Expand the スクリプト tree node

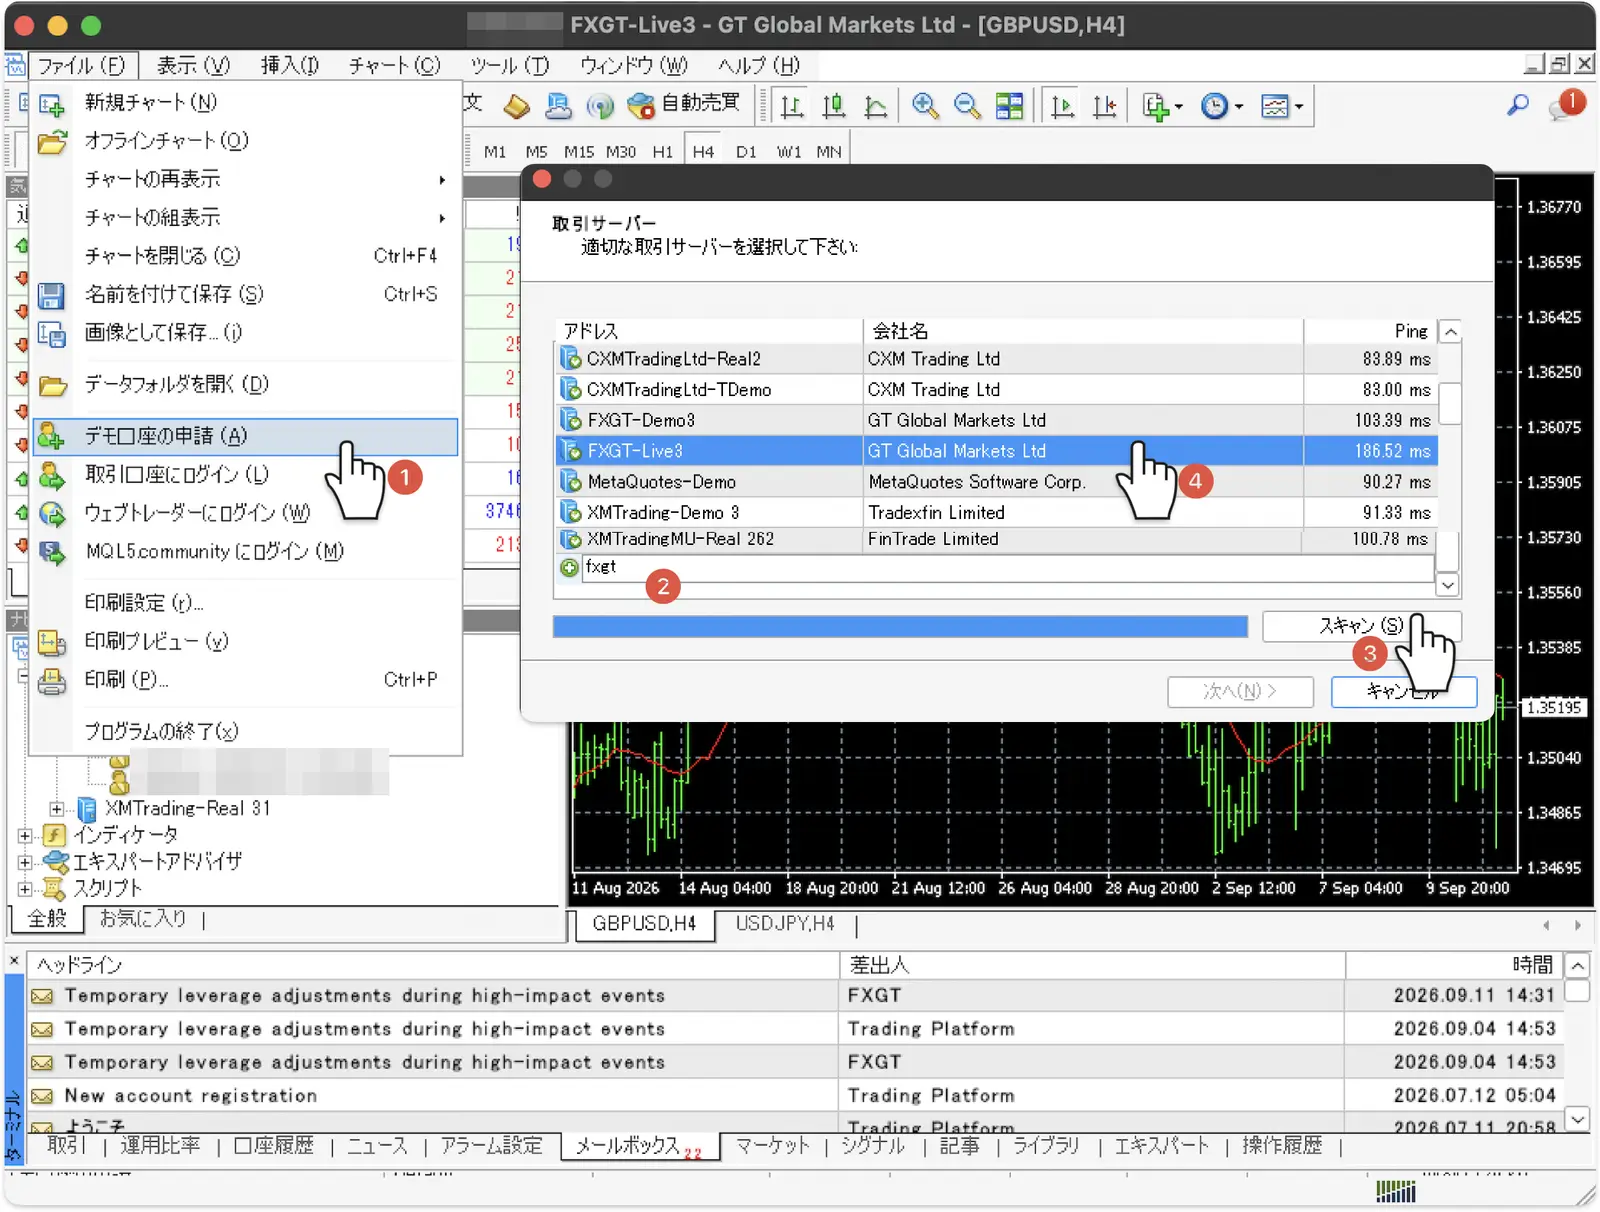pyautogui.click(x=24, y=888)
